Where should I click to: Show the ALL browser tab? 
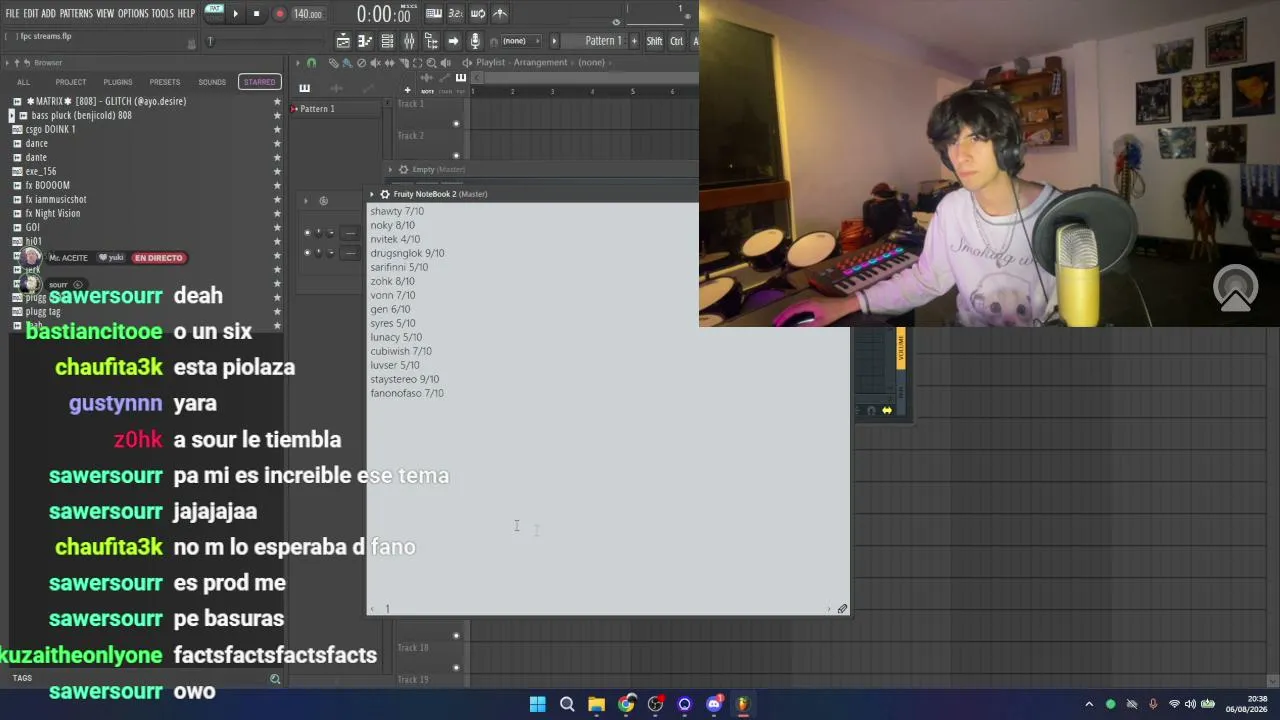click(x=23, y=82)
